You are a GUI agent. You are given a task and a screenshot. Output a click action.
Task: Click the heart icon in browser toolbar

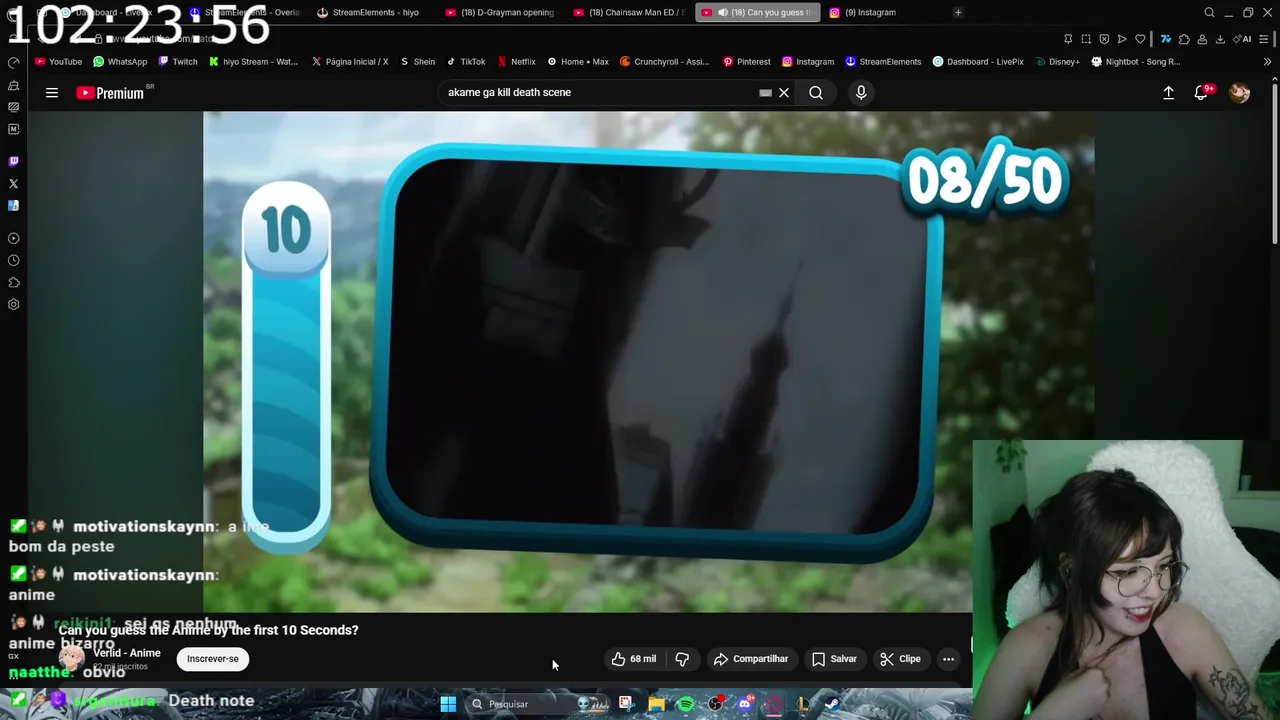pos(1140,39)
